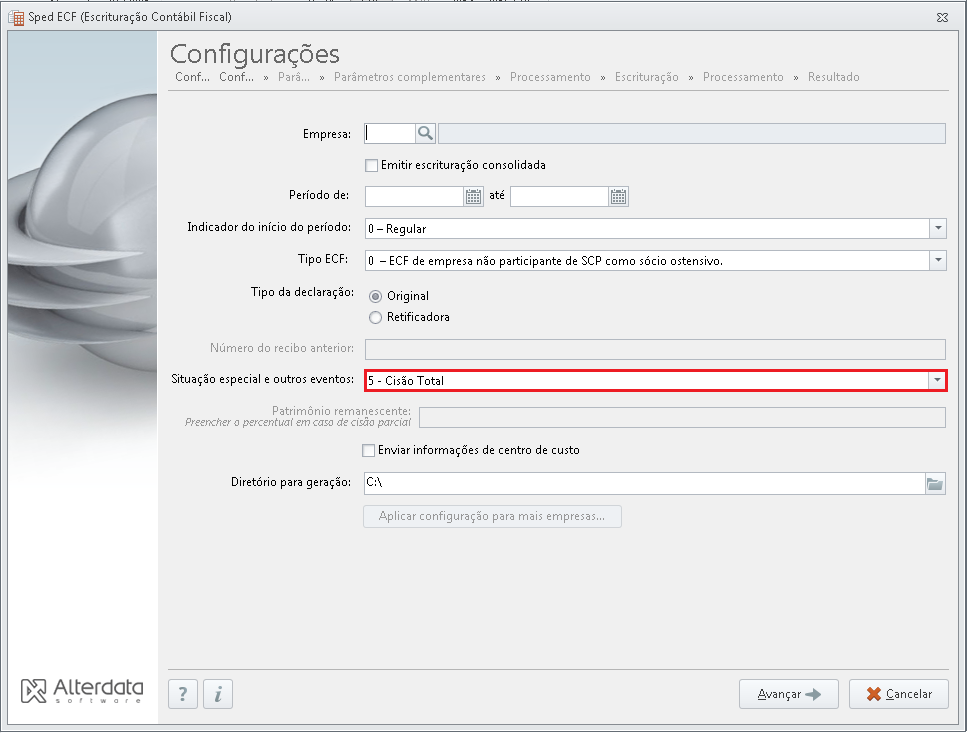Click the Empresa search magnifier icon
Viewport: 967px width, 733px height.
[425, 133]
